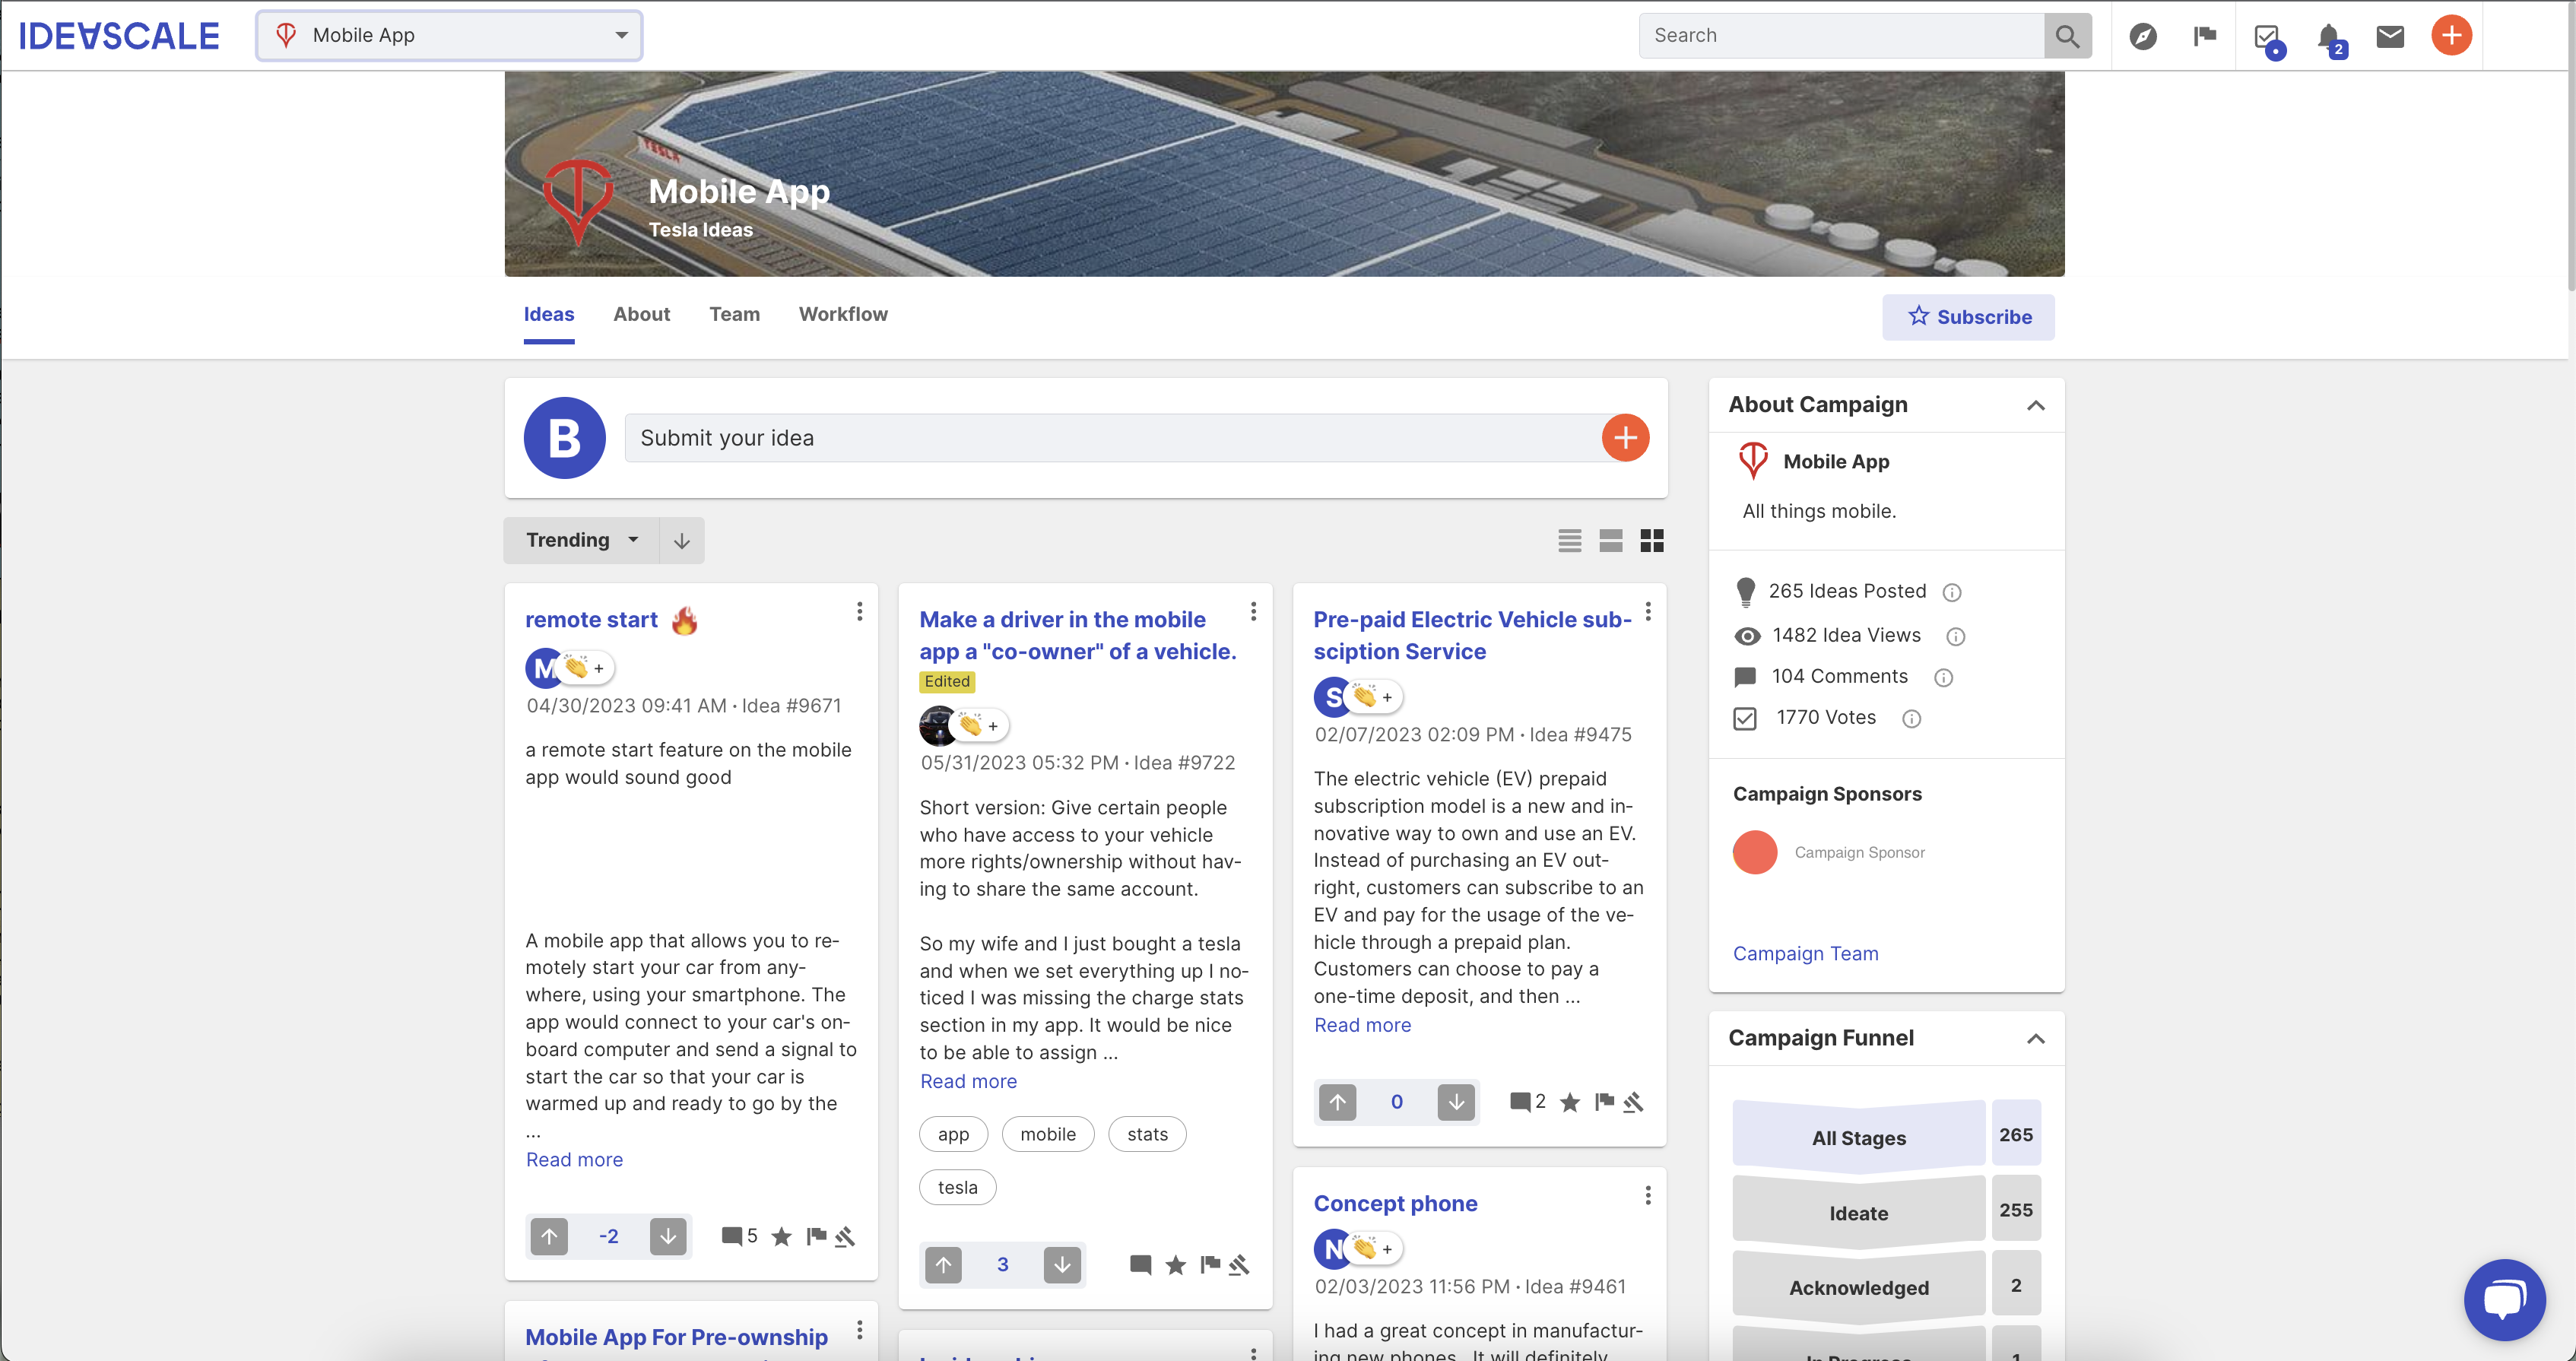Viewport: 2576px width, 1361px height.
Task: Click the orange plus creation icon
Action: pyautogui.click(x=2451, y=35)
